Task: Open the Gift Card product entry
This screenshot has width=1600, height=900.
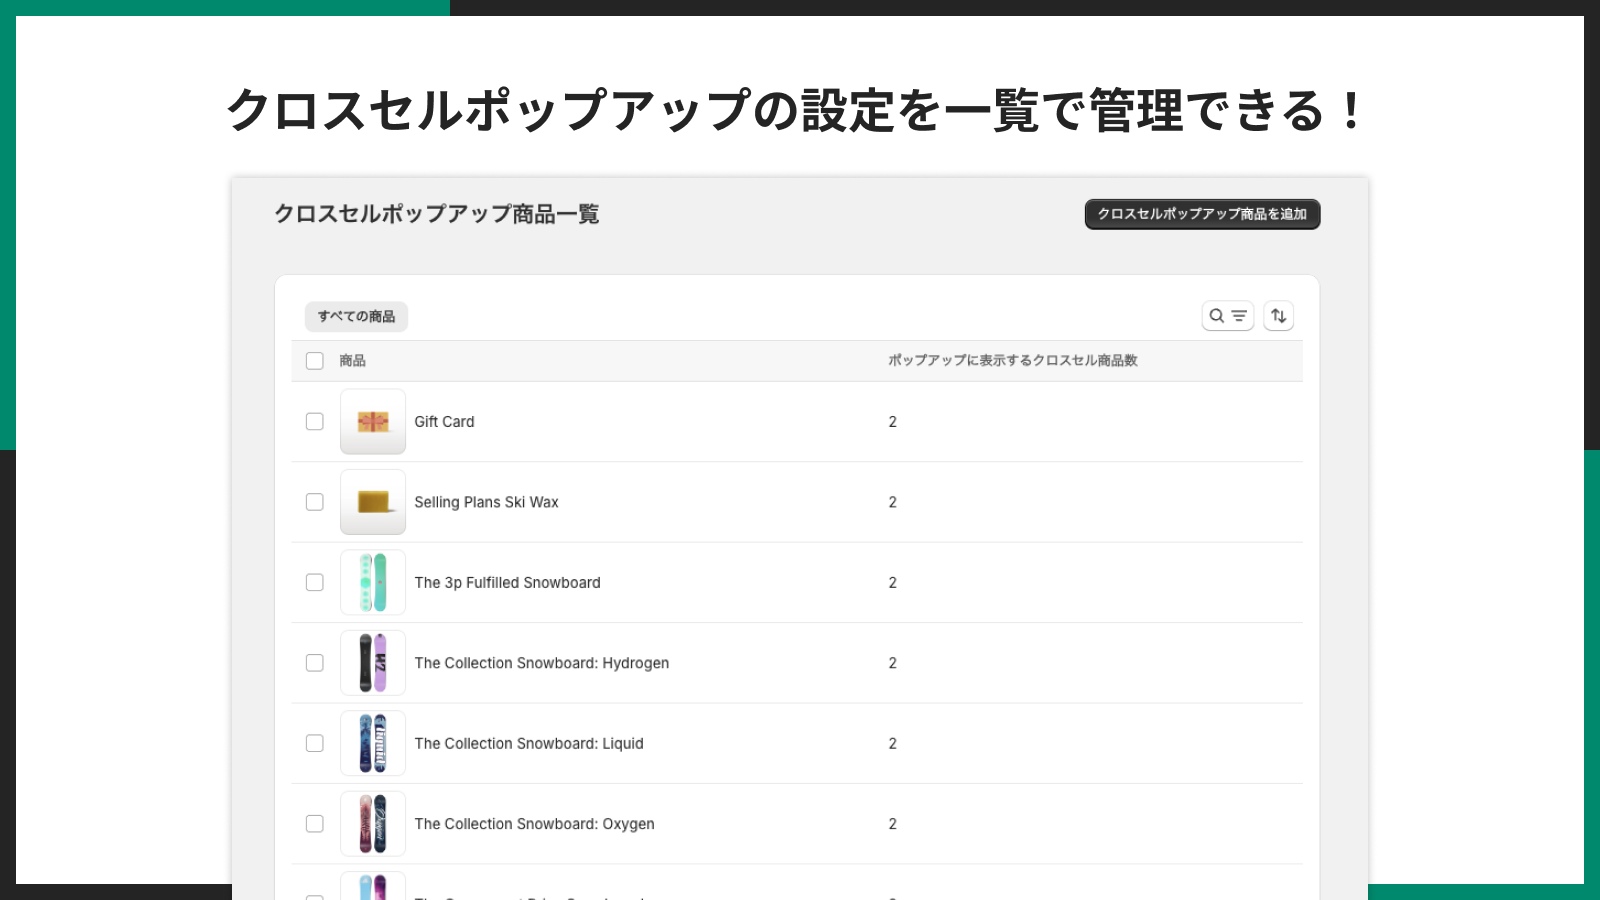Action: click(444, 421)
